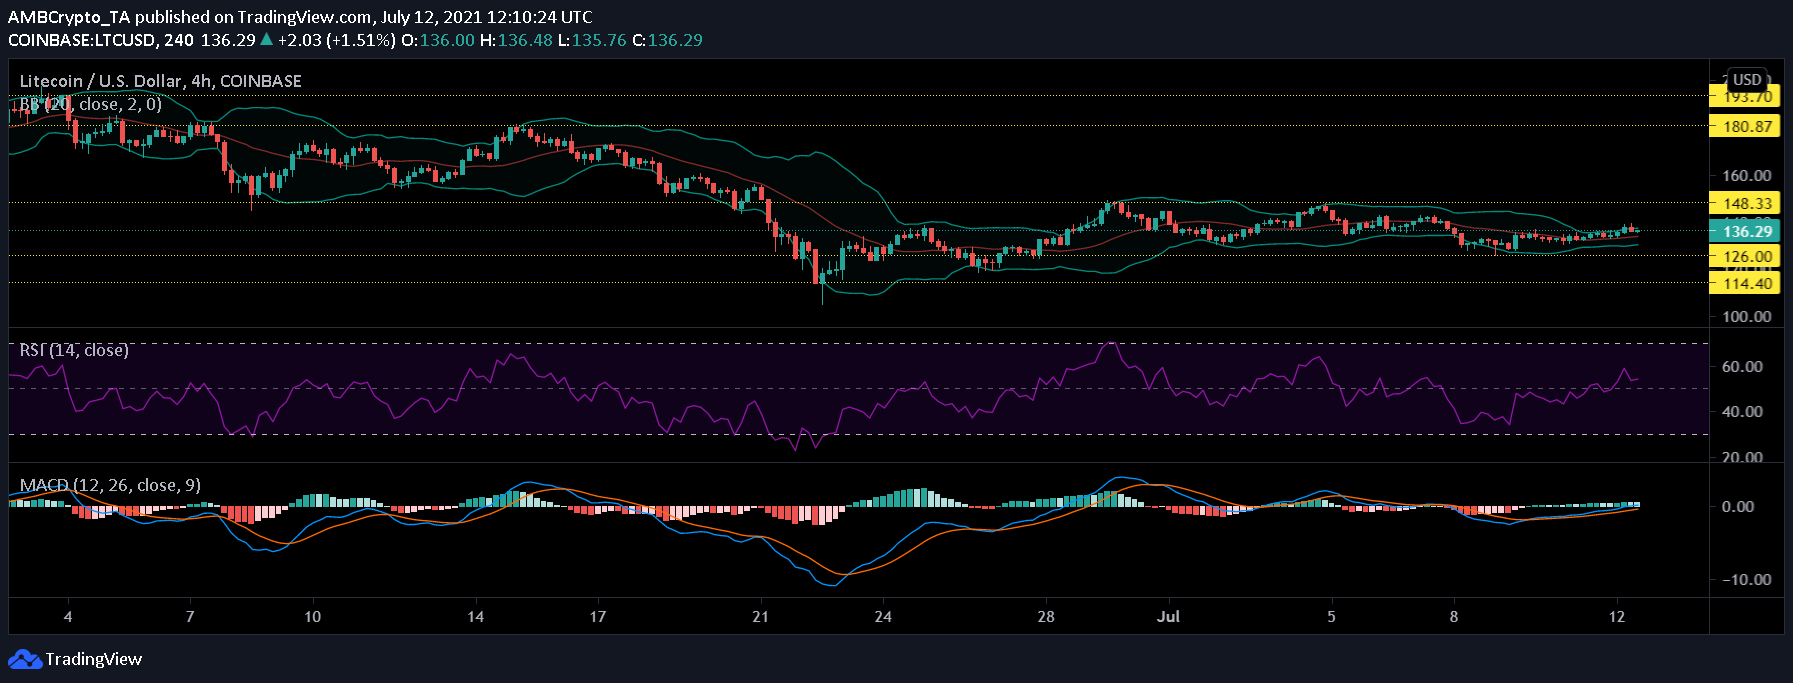Click the +2.03 (+1.51%) price change value
This screenshot has width=1793, height=683.
tap(336, 40)
